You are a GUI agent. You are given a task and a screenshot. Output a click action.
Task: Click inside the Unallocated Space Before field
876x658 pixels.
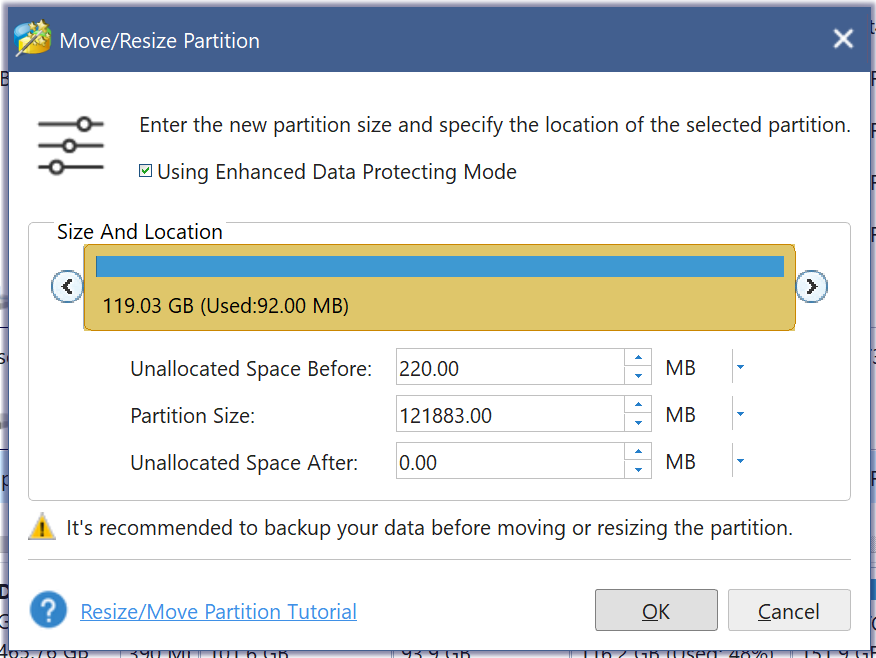tap(510, 367)
